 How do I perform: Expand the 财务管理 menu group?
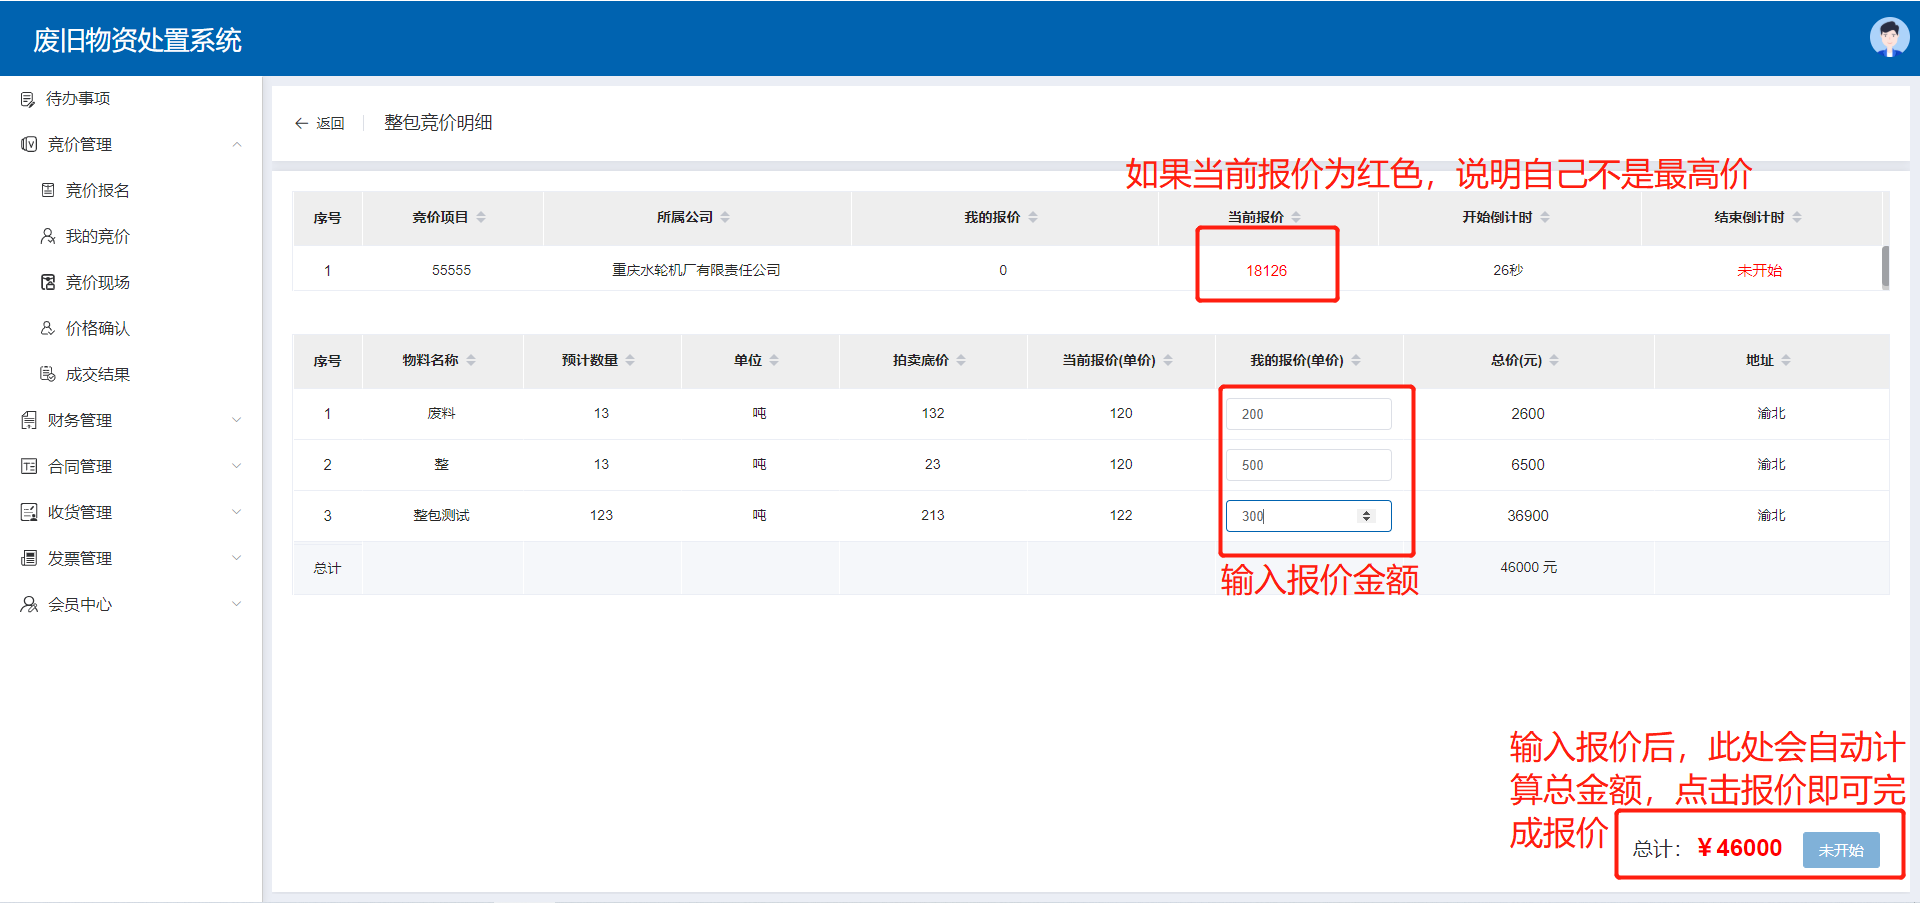[x=237, y=420]
